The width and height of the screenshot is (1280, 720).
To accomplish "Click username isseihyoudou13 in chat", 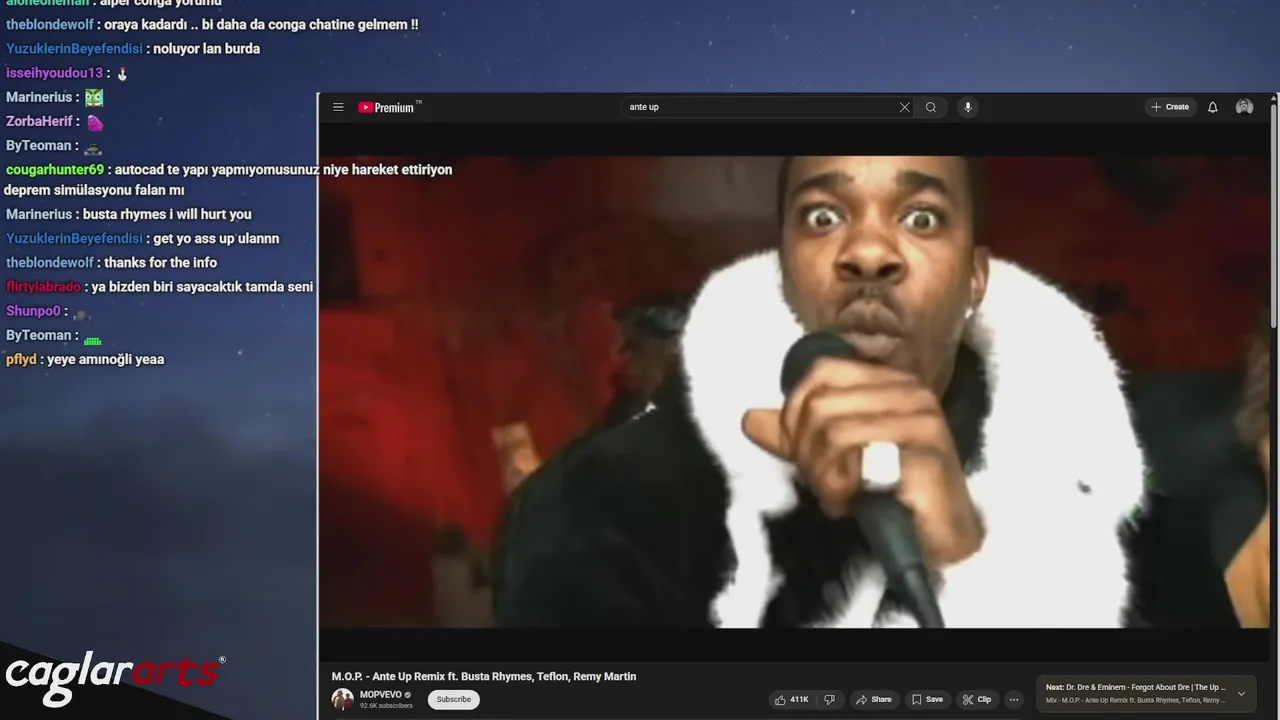I will (x=54, y=73).
